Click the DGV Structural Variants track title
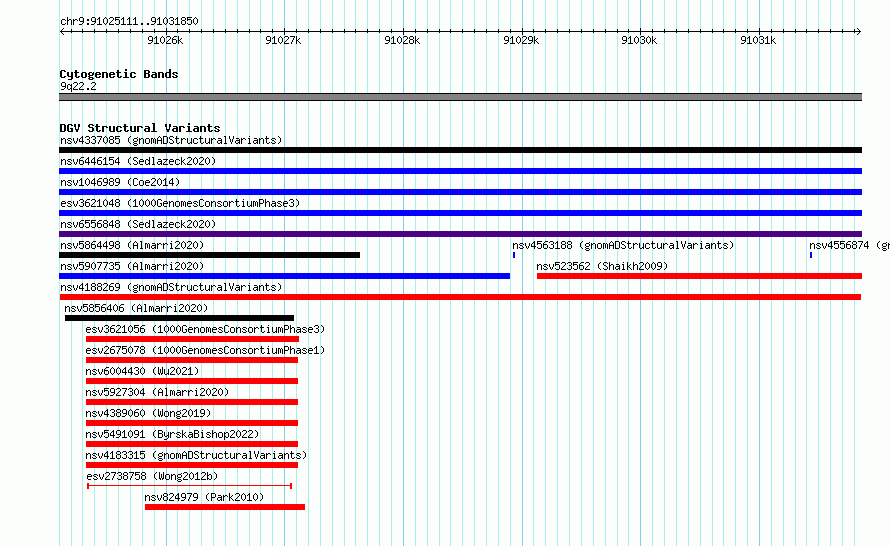The width and height of the screenshot is (890, 546). (x=140, y=128)
